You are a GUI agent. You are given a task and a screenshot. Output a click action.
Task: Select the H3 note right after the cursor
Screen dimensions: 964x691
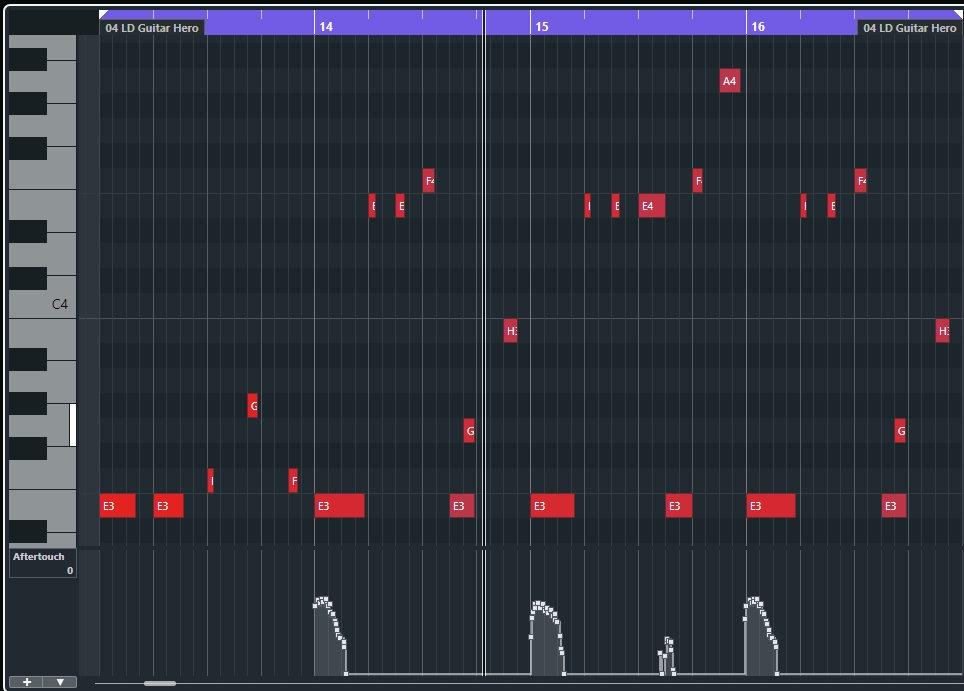[510, 331]
